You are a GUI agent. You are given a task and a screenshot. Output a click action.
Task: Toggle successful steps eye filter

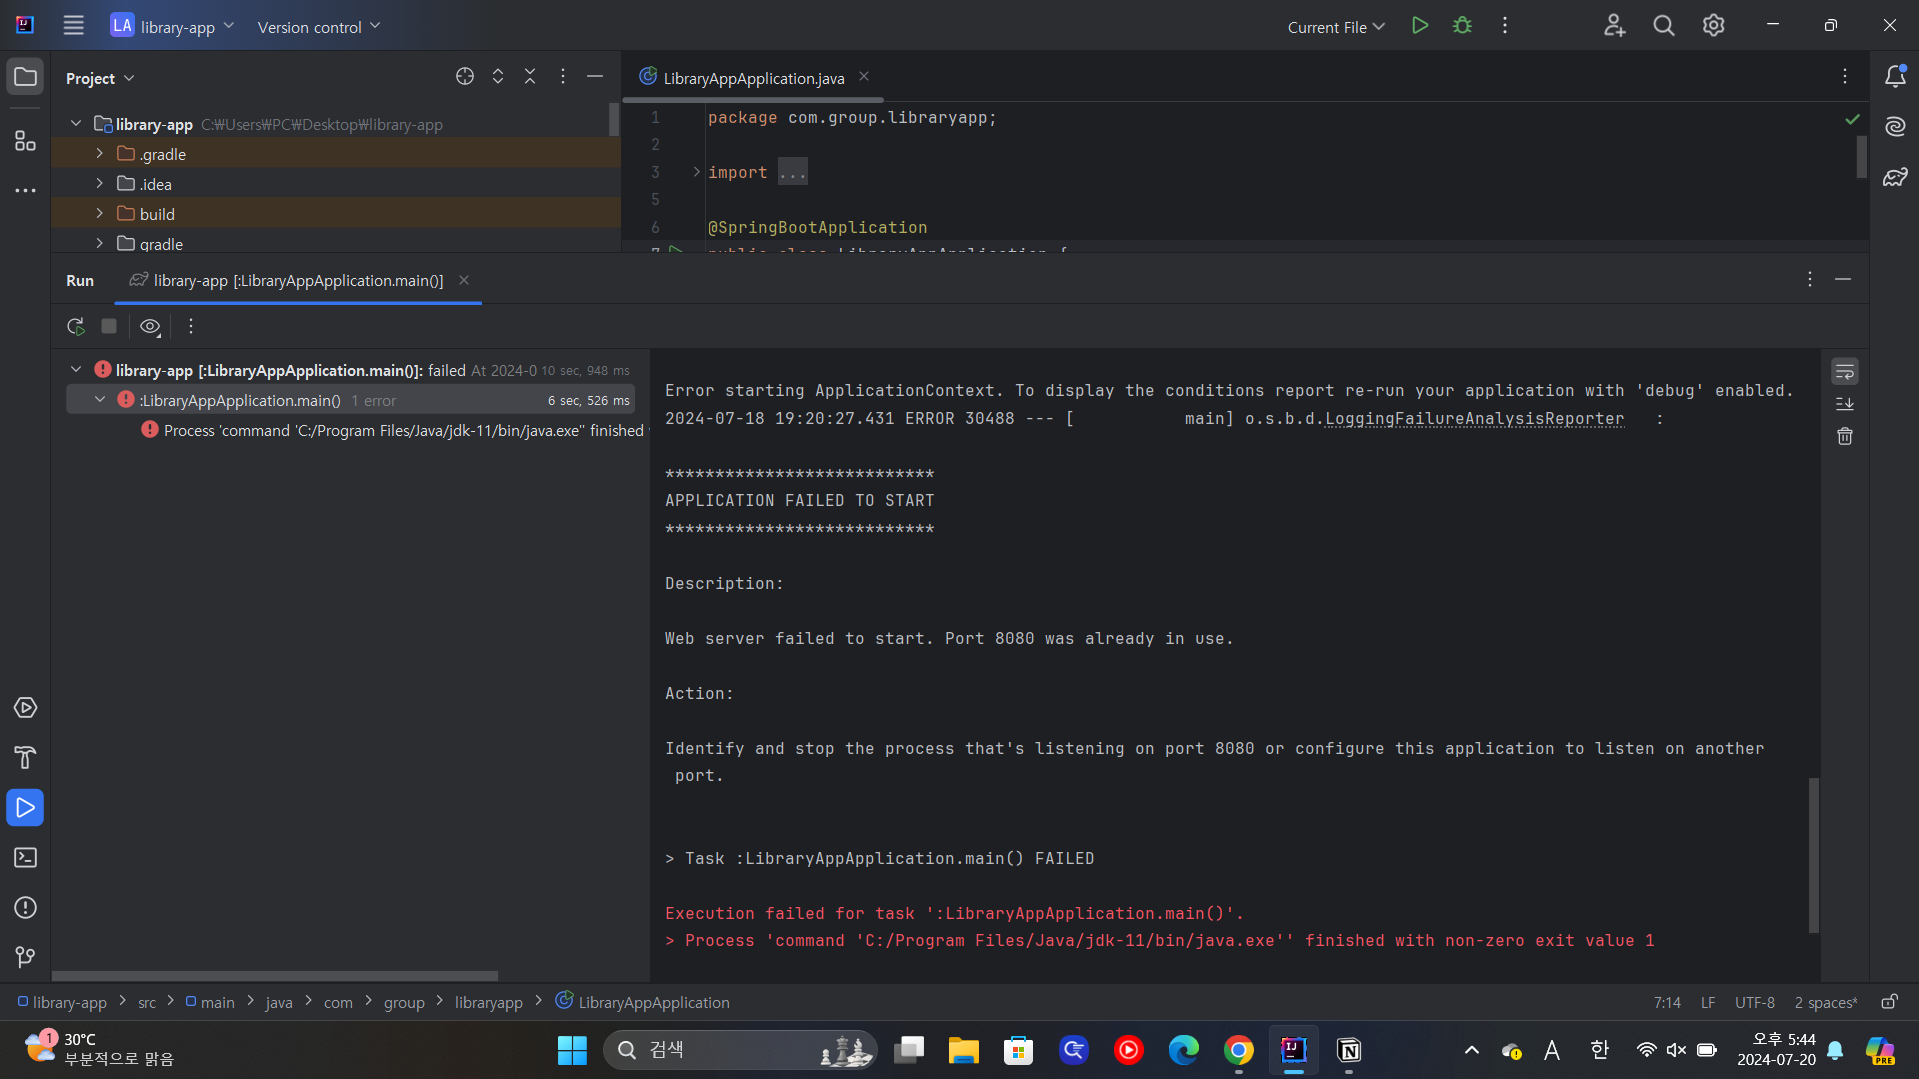150,326
